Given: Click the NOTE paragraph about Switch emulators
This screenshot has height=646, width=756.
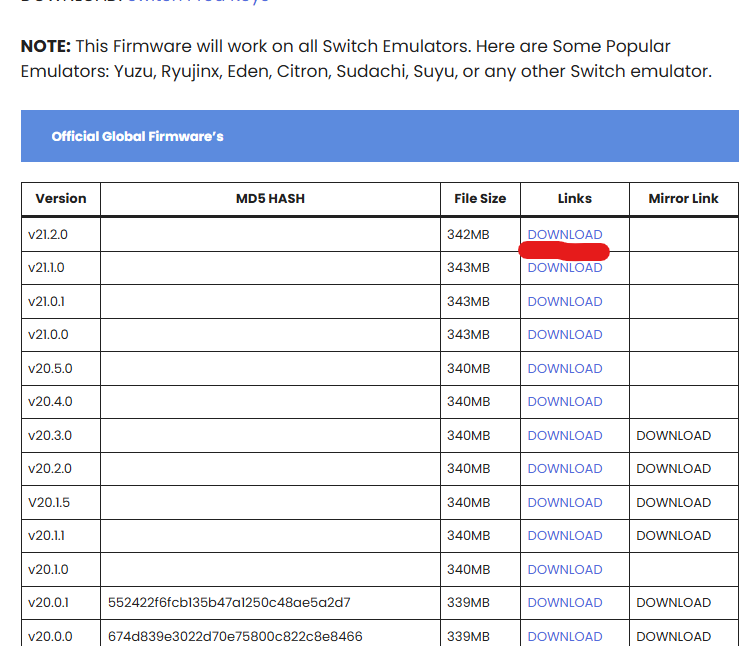Looking at the screenshot, I should pyautogui.click(x=366, y=59).
